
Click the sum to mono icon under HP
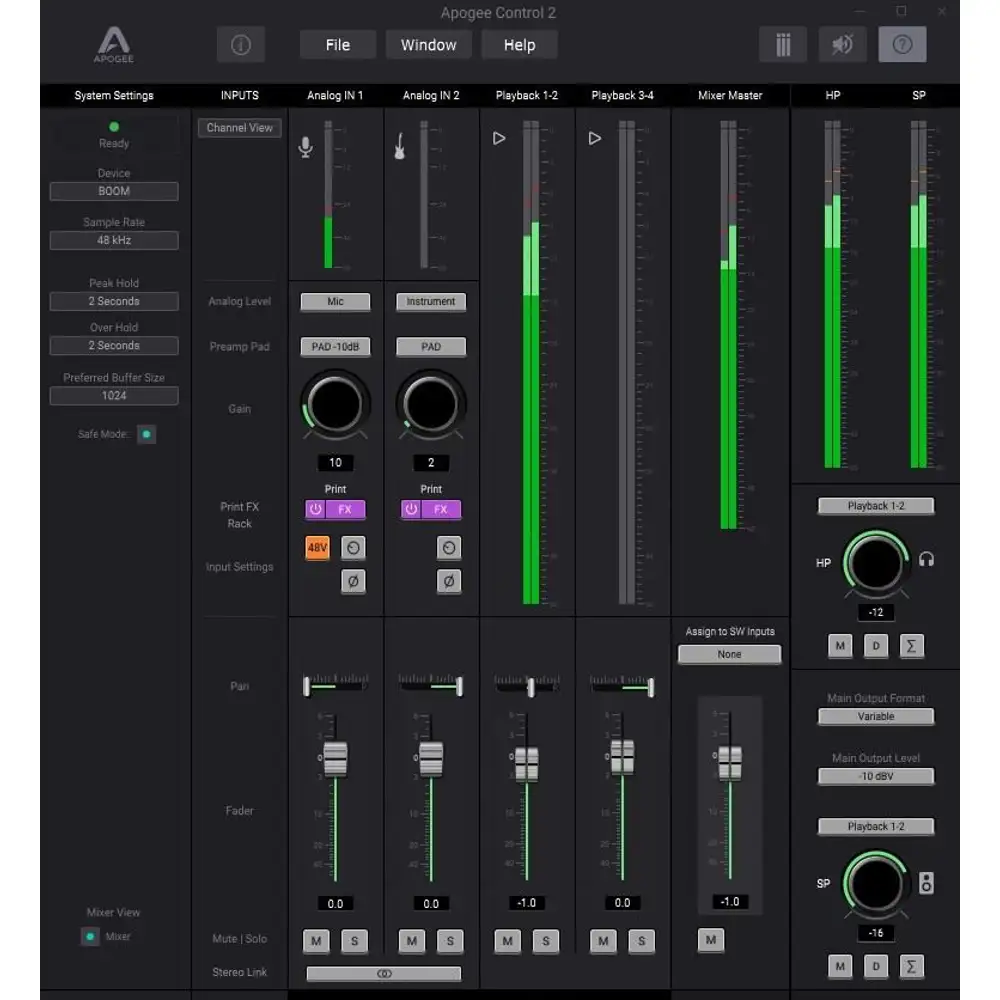coord(911,646)
